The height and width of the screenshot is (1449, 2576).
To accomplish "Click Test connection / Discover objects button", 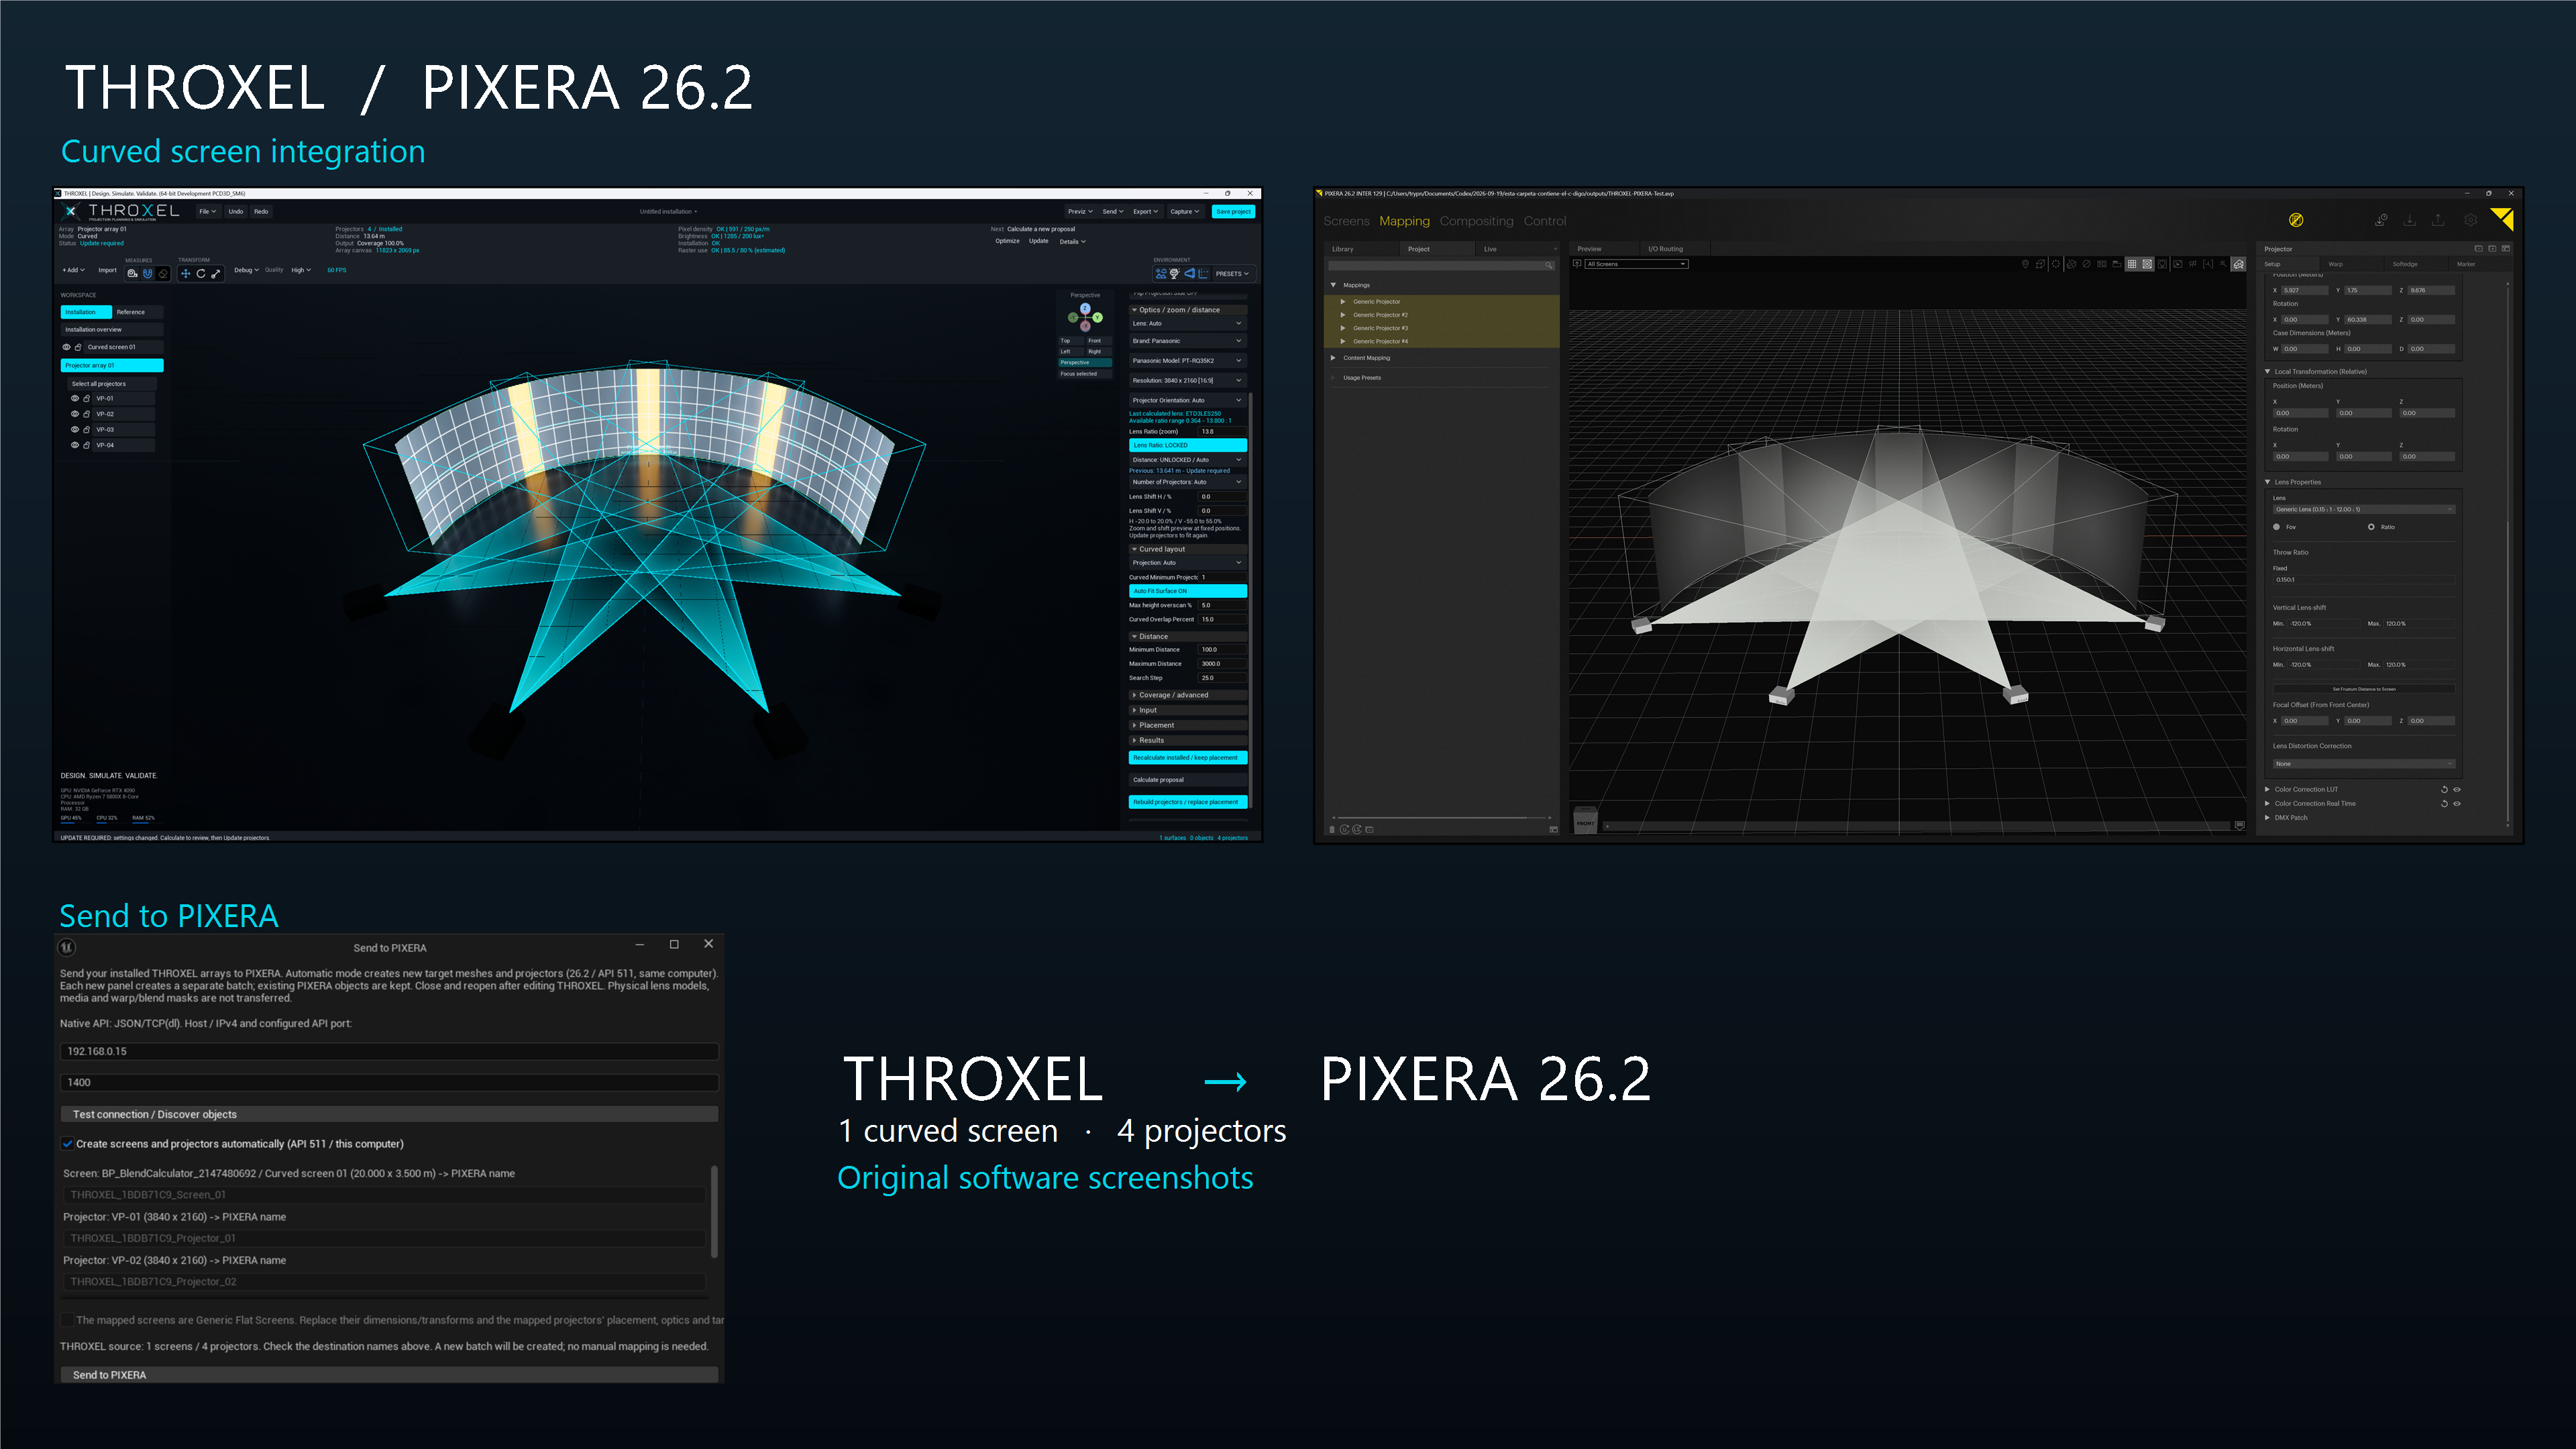I will point(389,1114).
